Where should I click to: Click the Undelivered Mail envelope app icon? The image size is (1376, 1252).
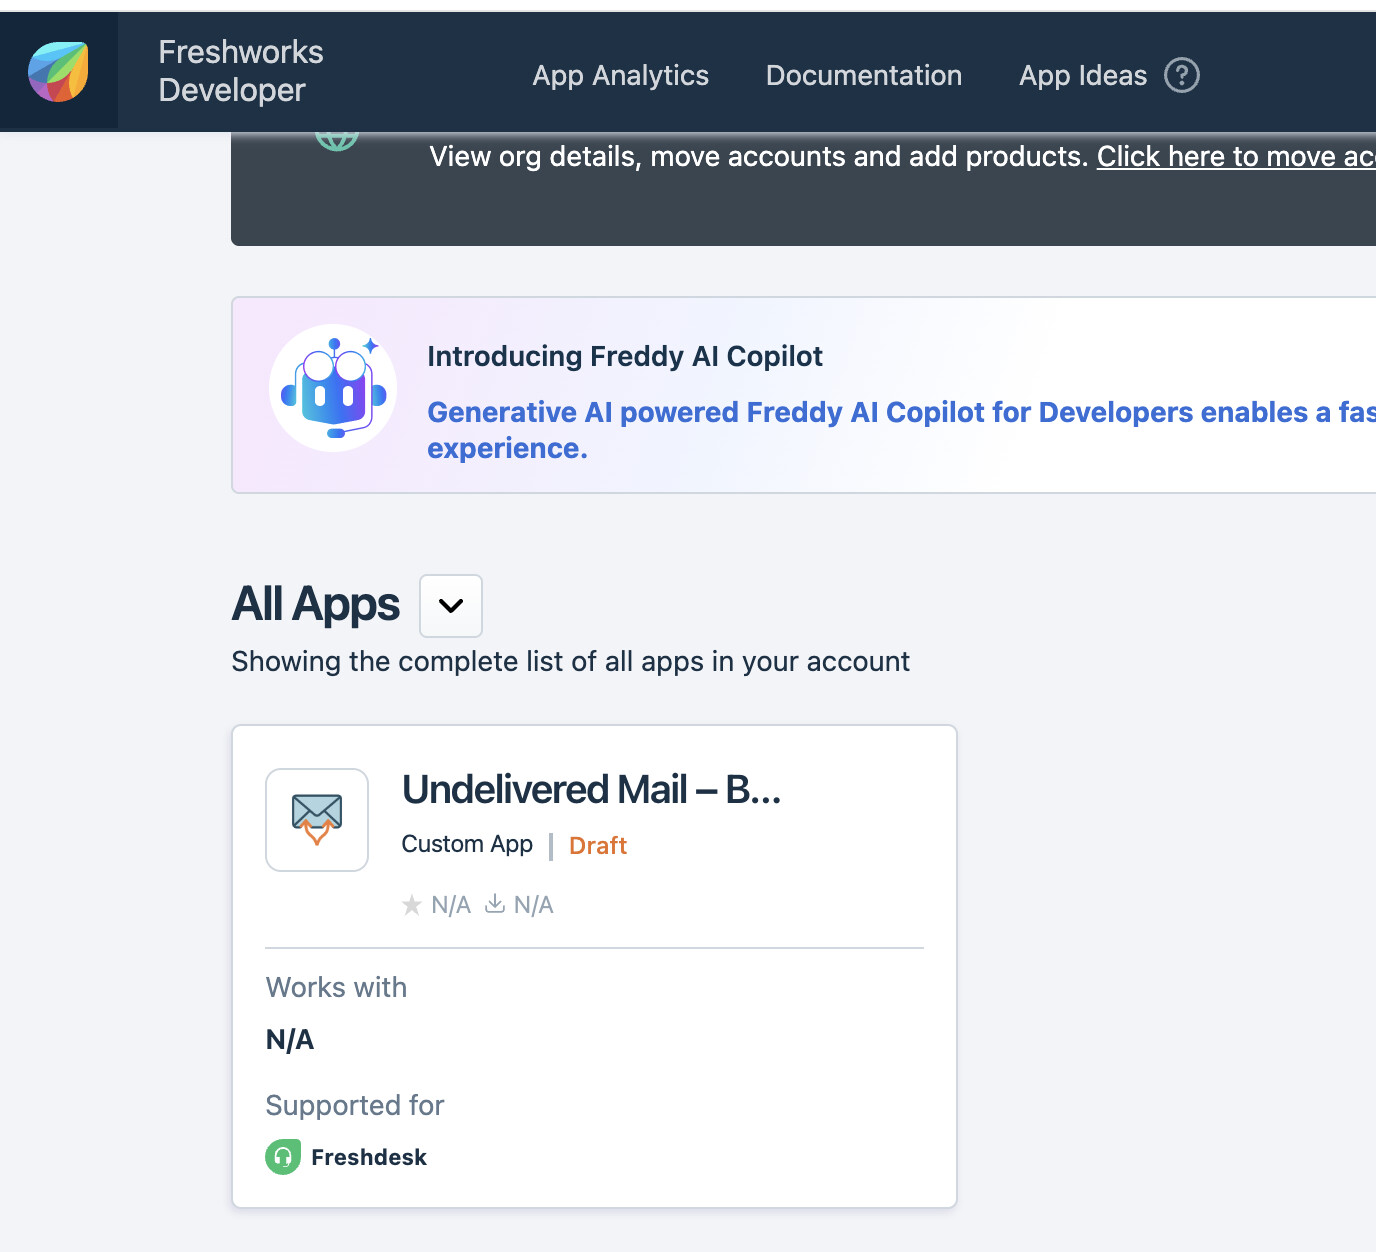tap(317, 820)
